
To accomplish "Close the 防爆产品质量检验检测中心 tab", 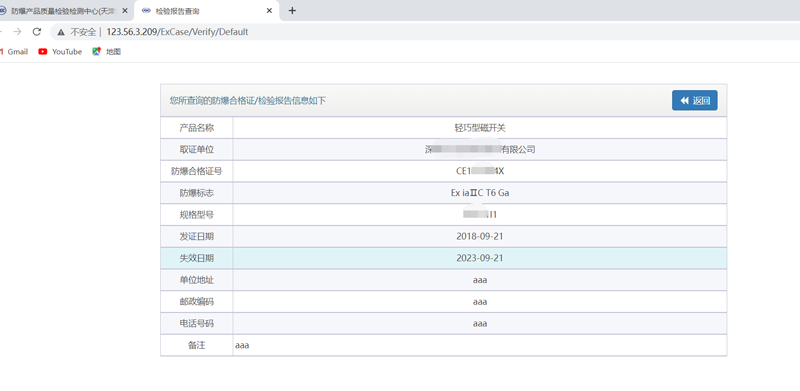I will click(125, 11).
